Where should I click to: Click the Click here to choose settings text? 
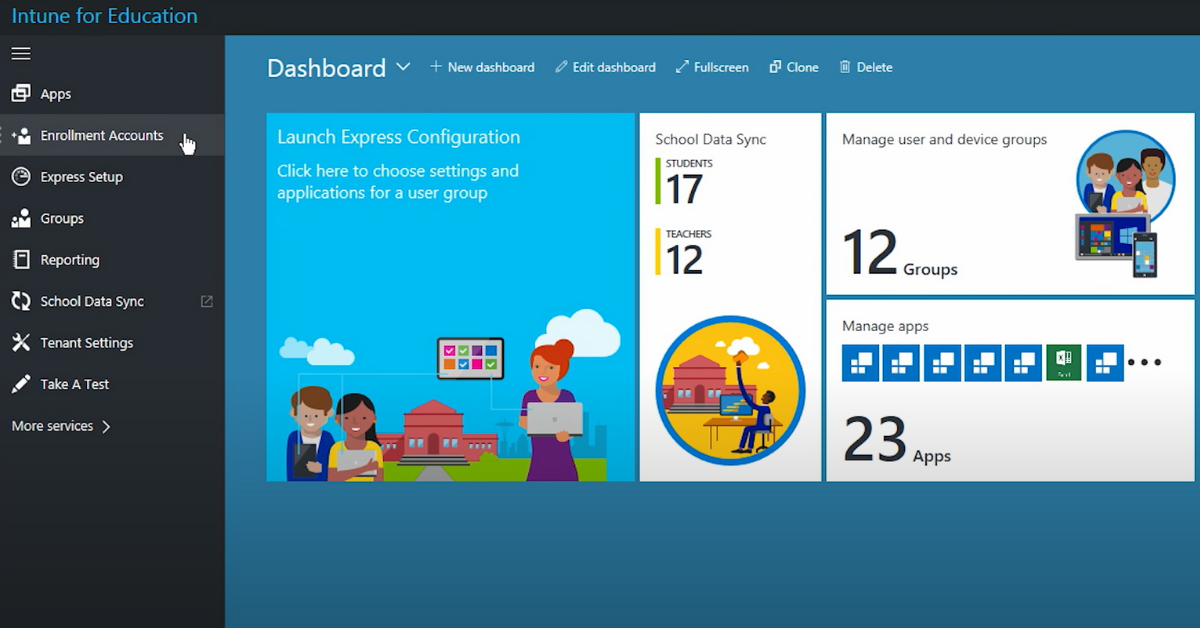(398, 182)
